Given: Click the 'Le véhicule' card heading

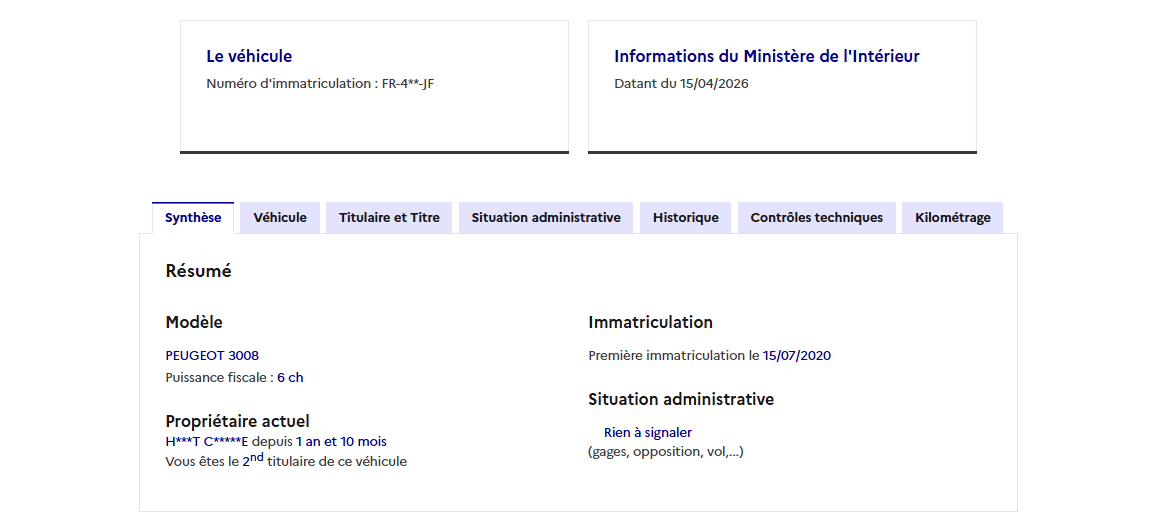Looking at the screenshot, I should [x=249, y=57].
